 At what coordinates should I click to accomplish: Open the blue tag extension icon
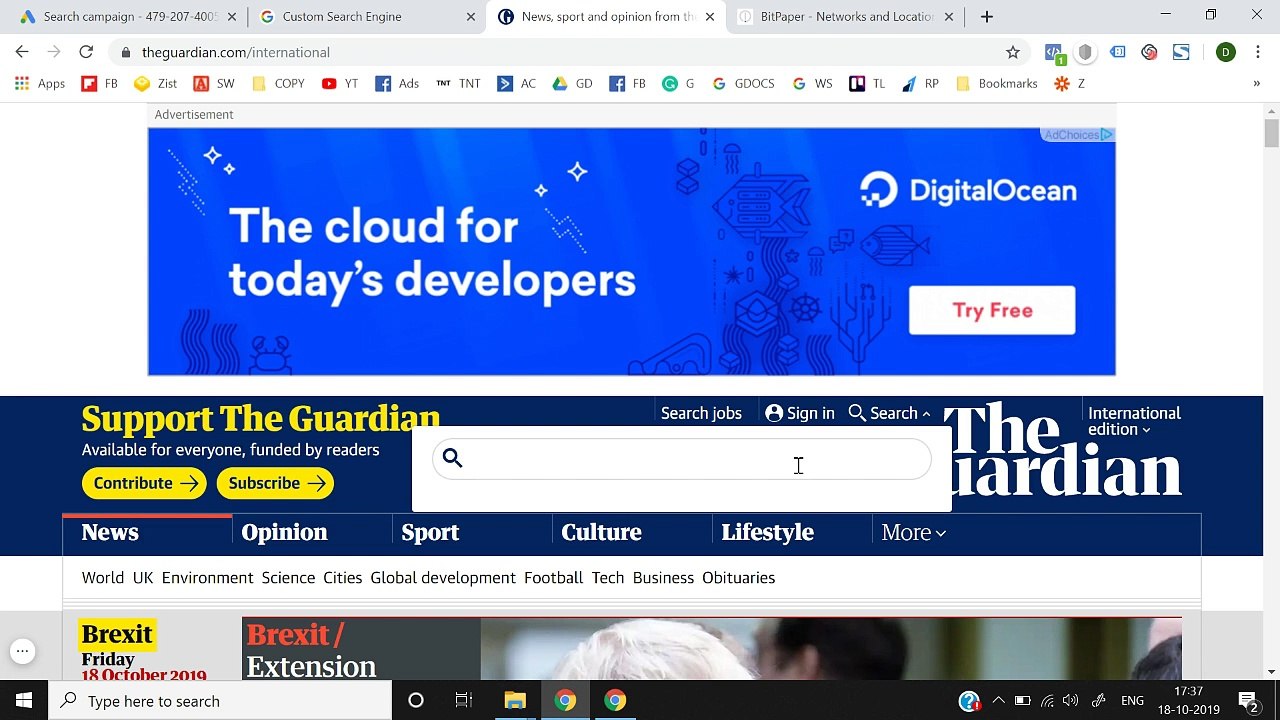pos(1118,52)
